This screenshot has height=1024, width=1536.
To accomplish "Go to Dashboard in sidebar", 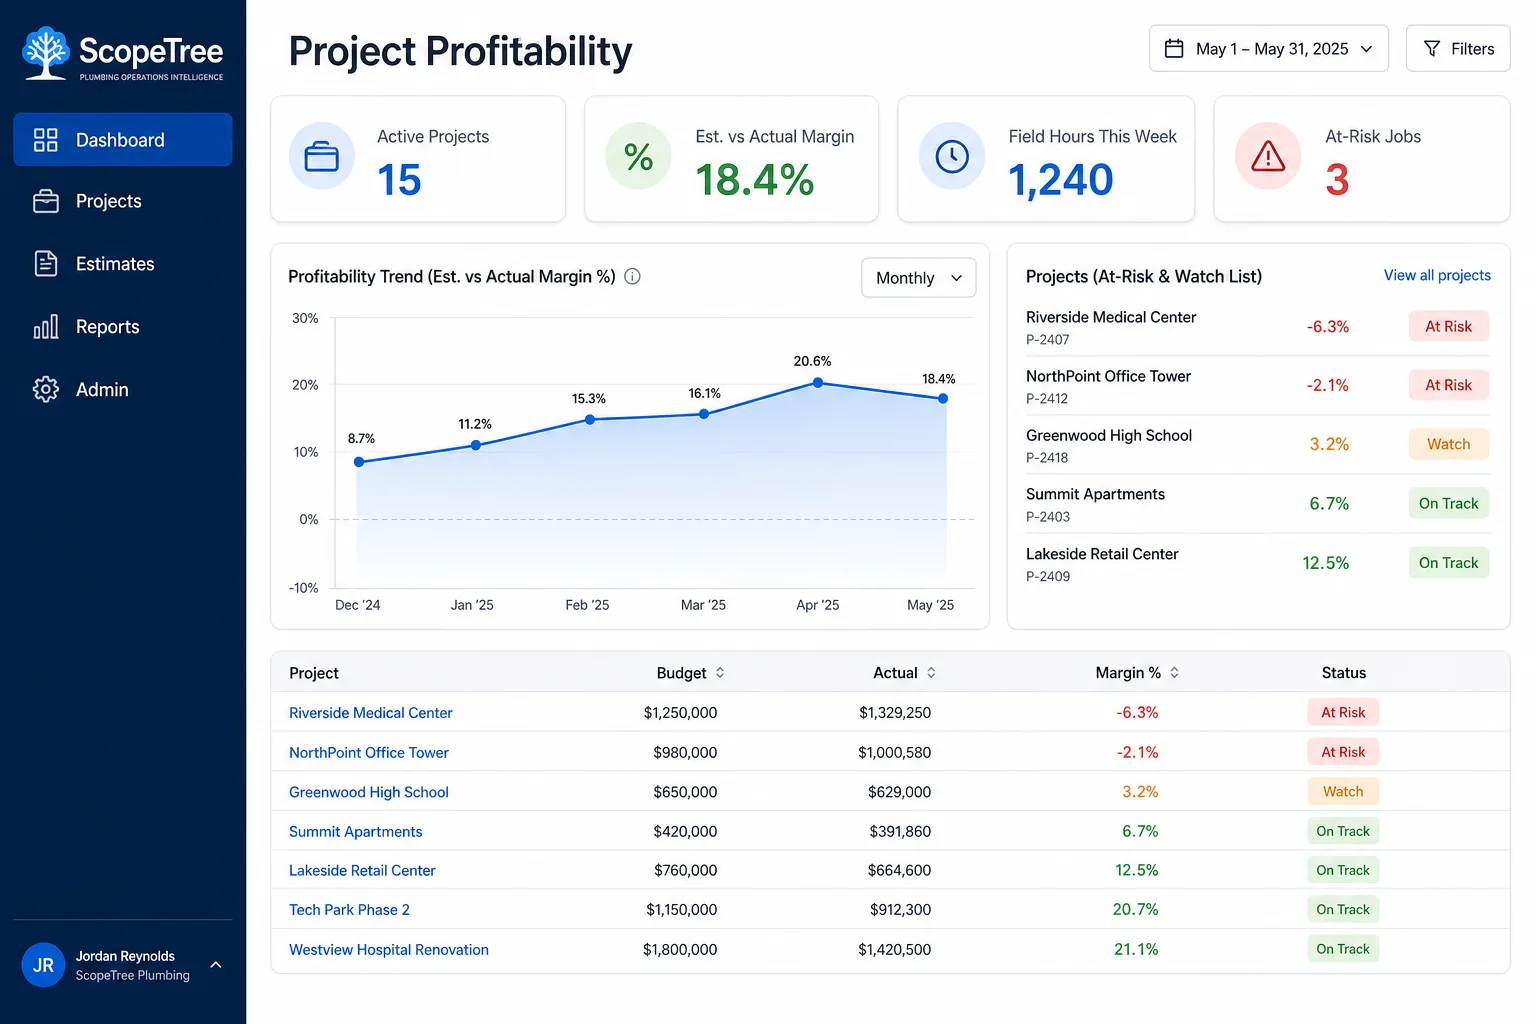I will pyautogui.click(x=122, y=140).
